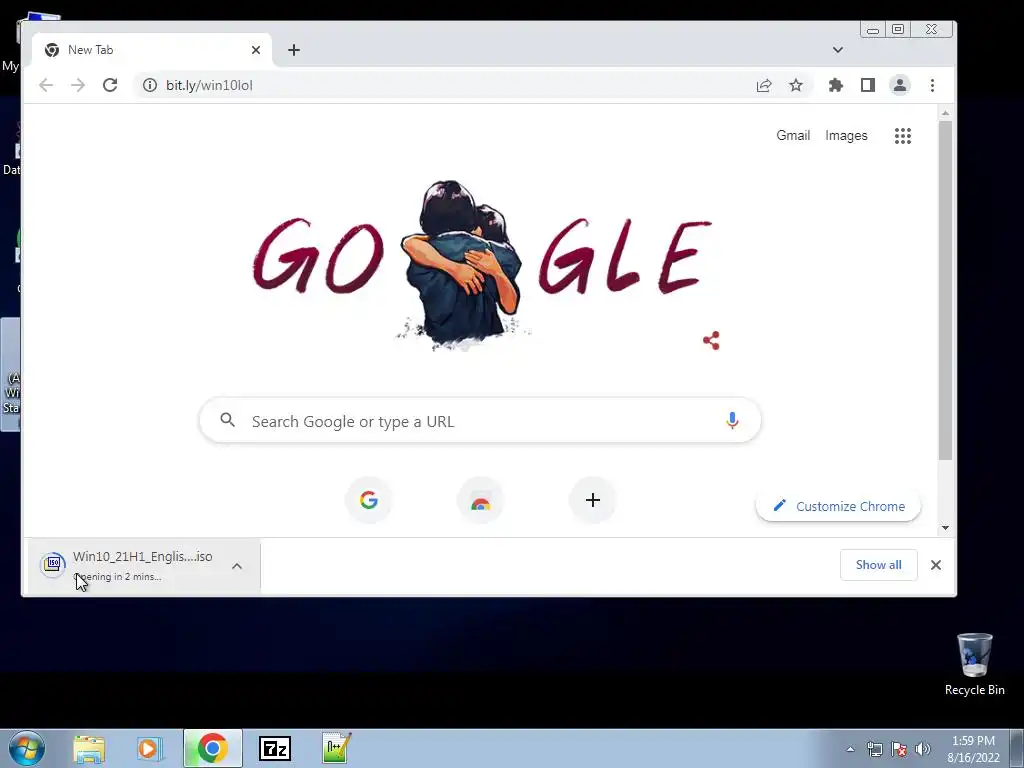Open the Google shortcut tile
The height and width of the screenshot is (768, 1024).
click(x=368, y=500)
